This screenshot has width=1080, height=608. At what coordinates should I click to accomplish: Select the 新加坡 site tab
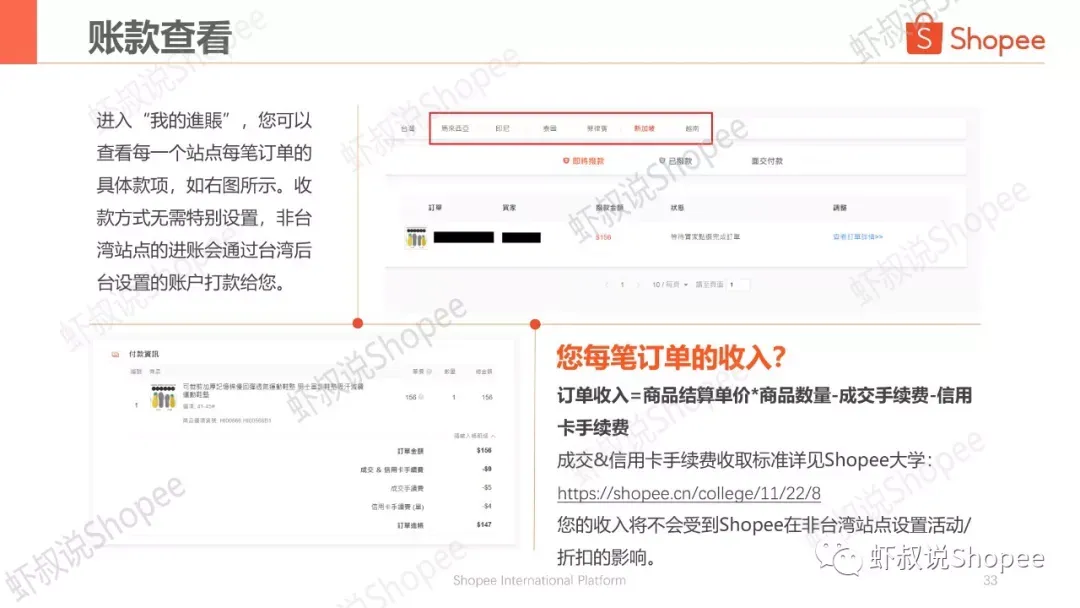click(644, 129)
